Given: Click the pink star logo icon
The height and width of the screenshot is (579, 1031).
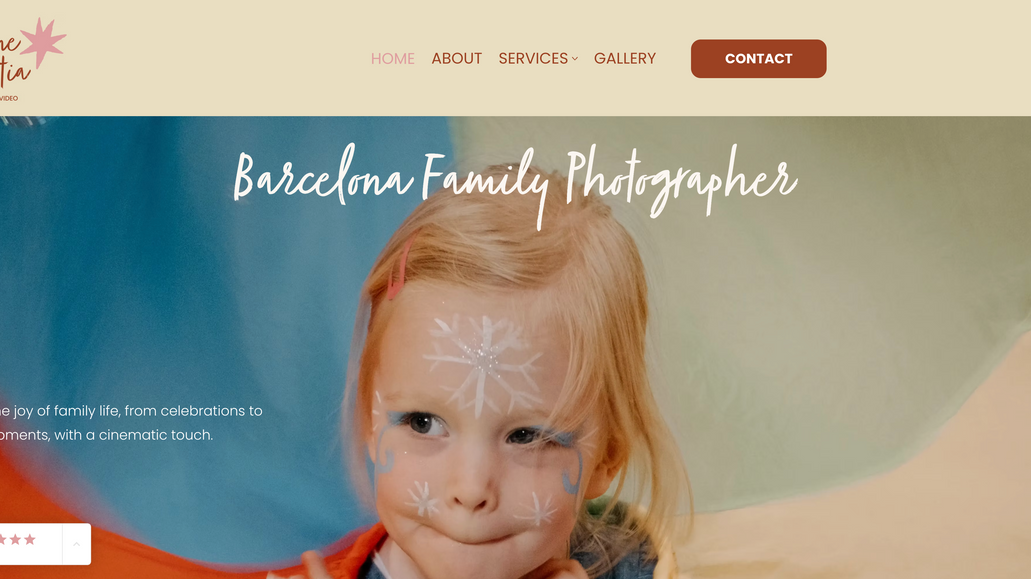Looking at the screenshot, I should click(x=43, y=42).
